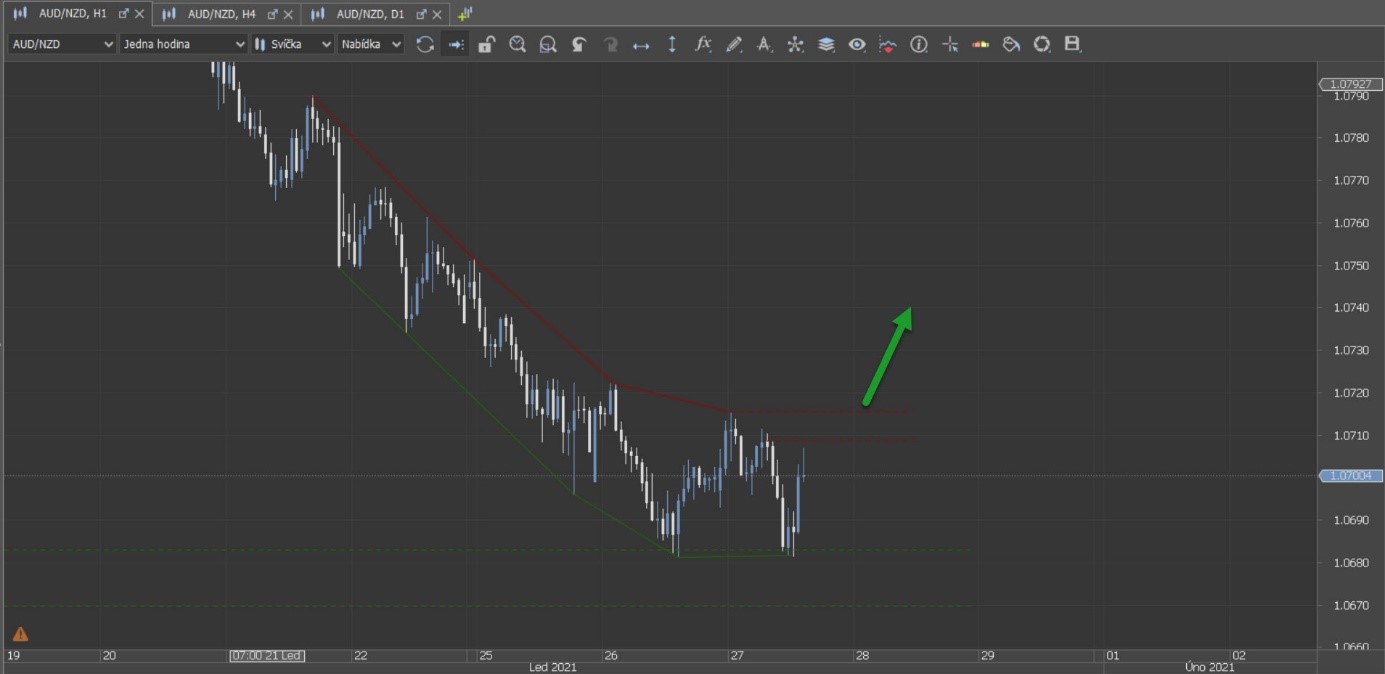Viewport: 1385px width, 674px height.
Task: Click the colored bars icon
Action: tap(981, 44)
